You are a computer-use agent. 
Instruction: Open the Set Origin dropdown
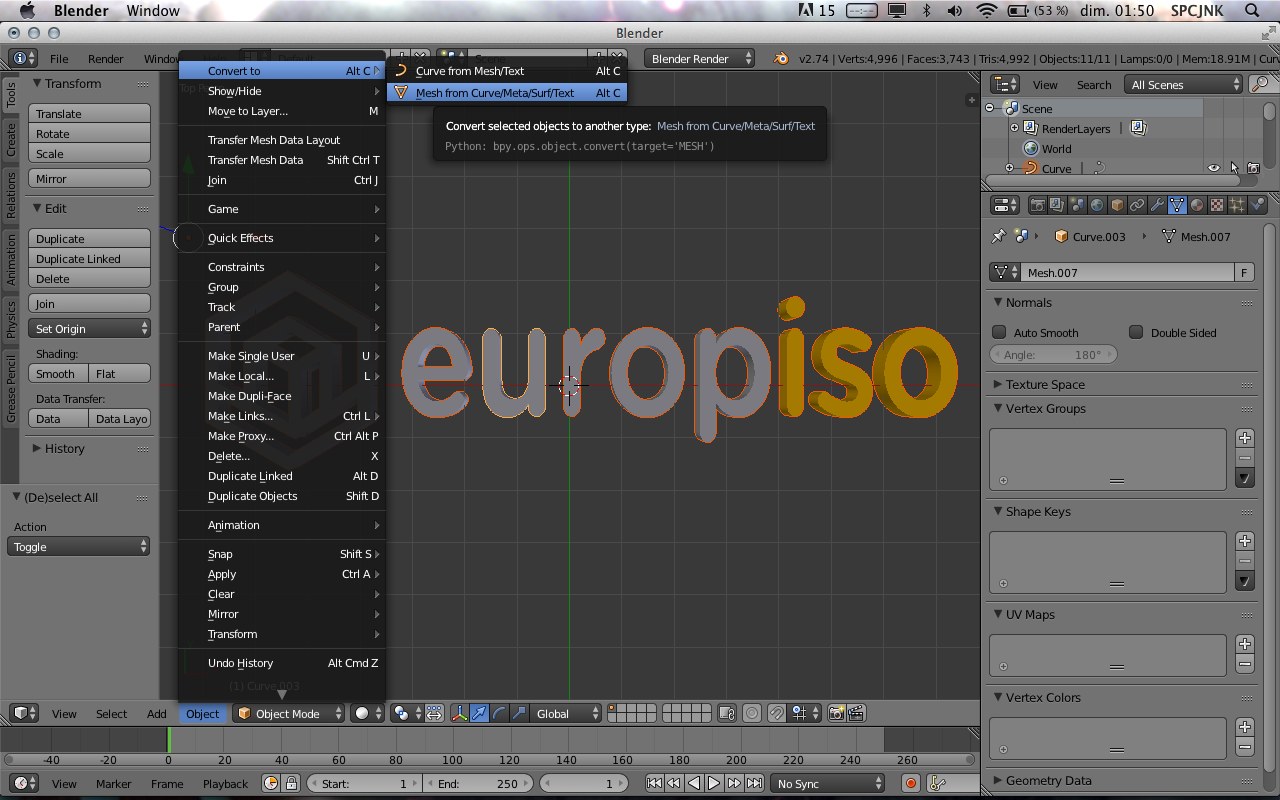[x=90, y=329]
